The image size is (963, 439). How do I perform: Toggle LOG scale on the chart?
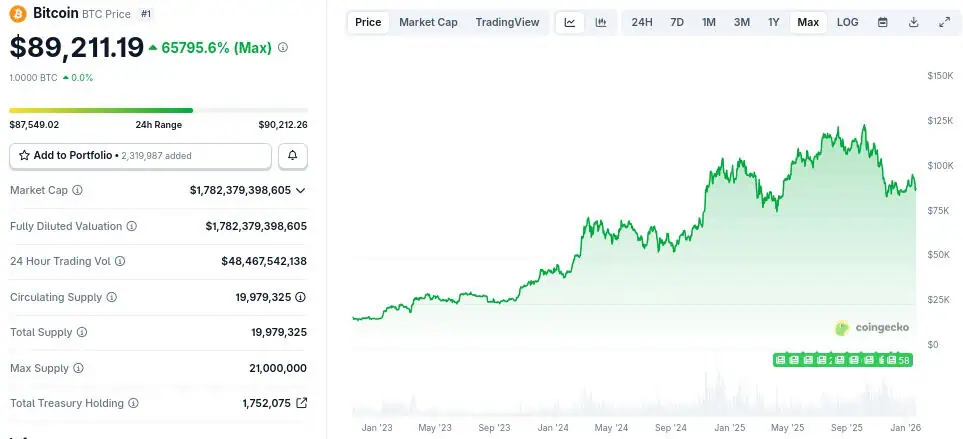[x=847, y=22]
